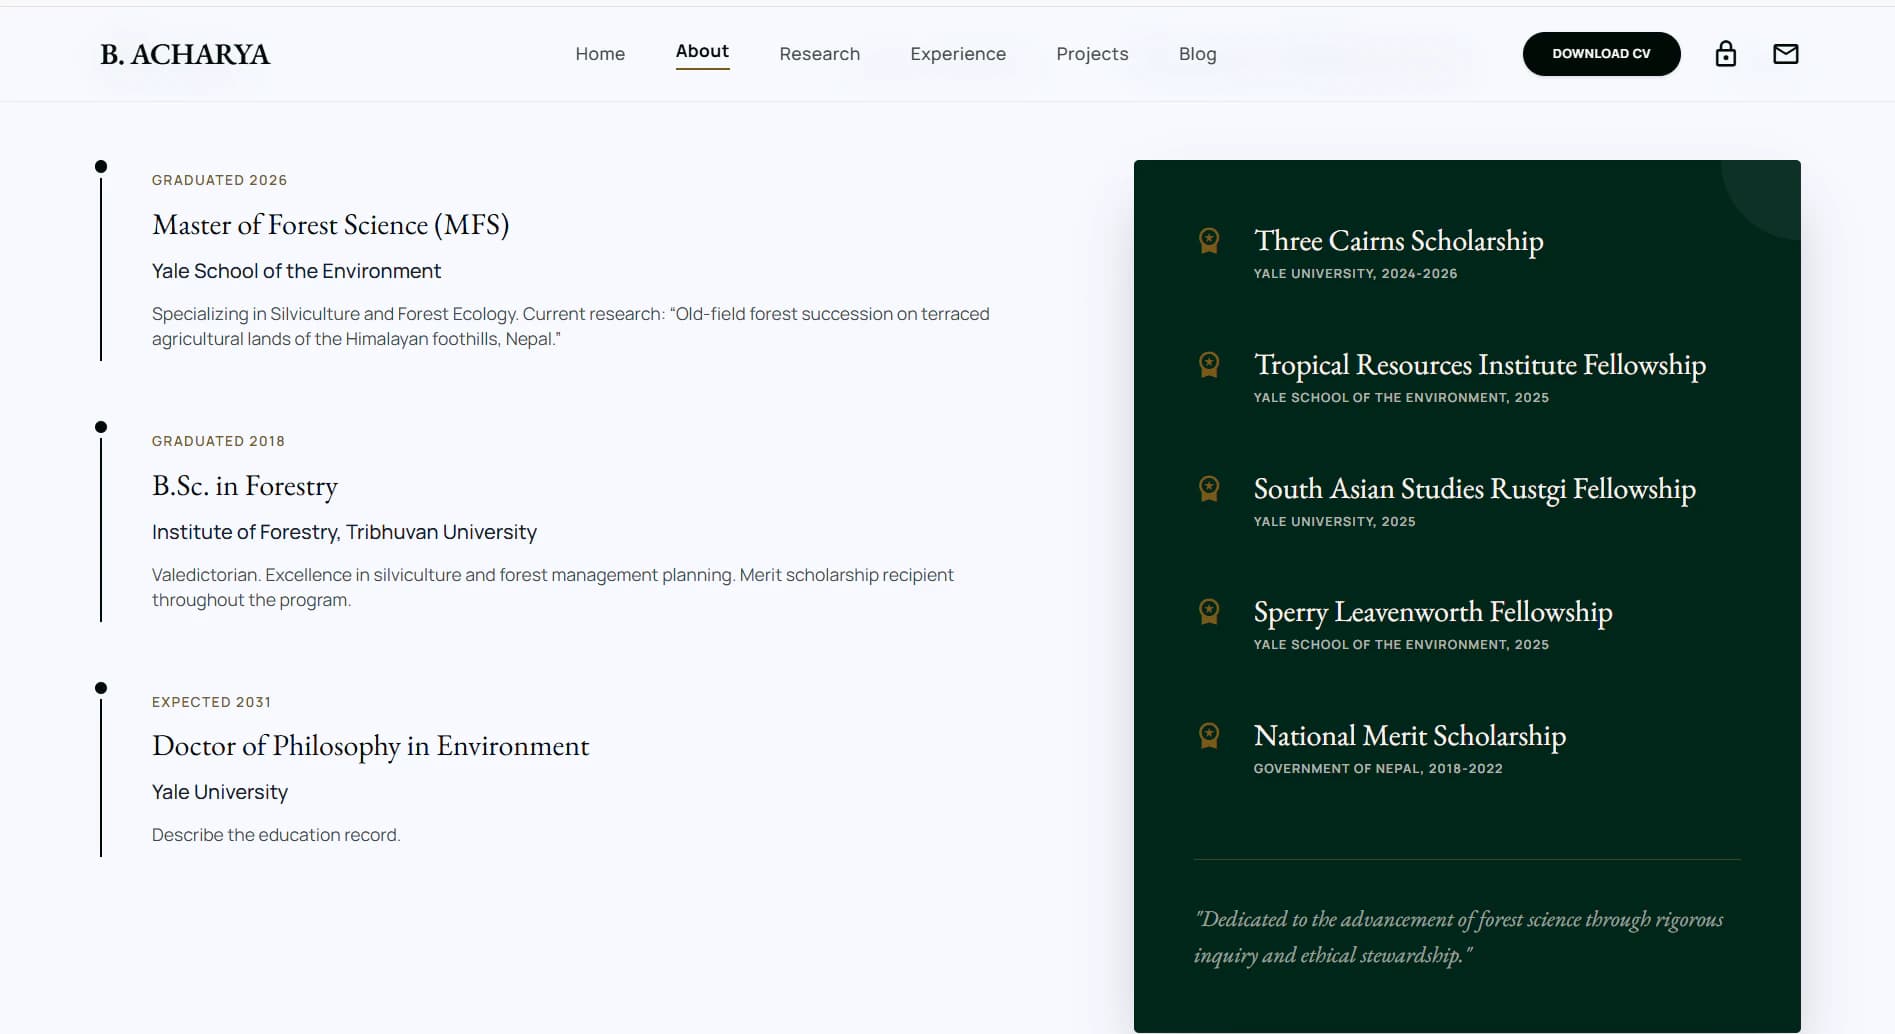Click the Download CV button
Viewport: 1895px width, 1034px height.
click(1601, 54)
